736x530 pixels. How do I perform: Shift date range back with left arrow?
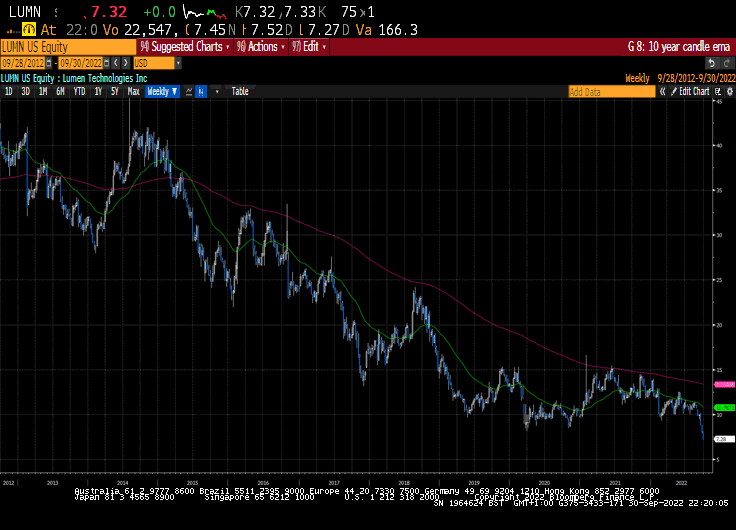[116, 63]
